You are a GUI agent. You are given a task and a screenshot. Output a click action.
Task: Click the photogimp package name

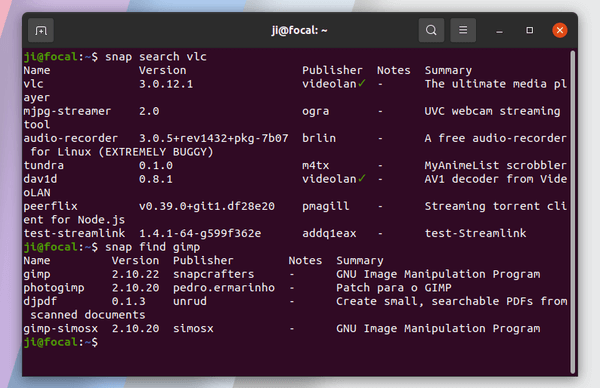[54, 288]
